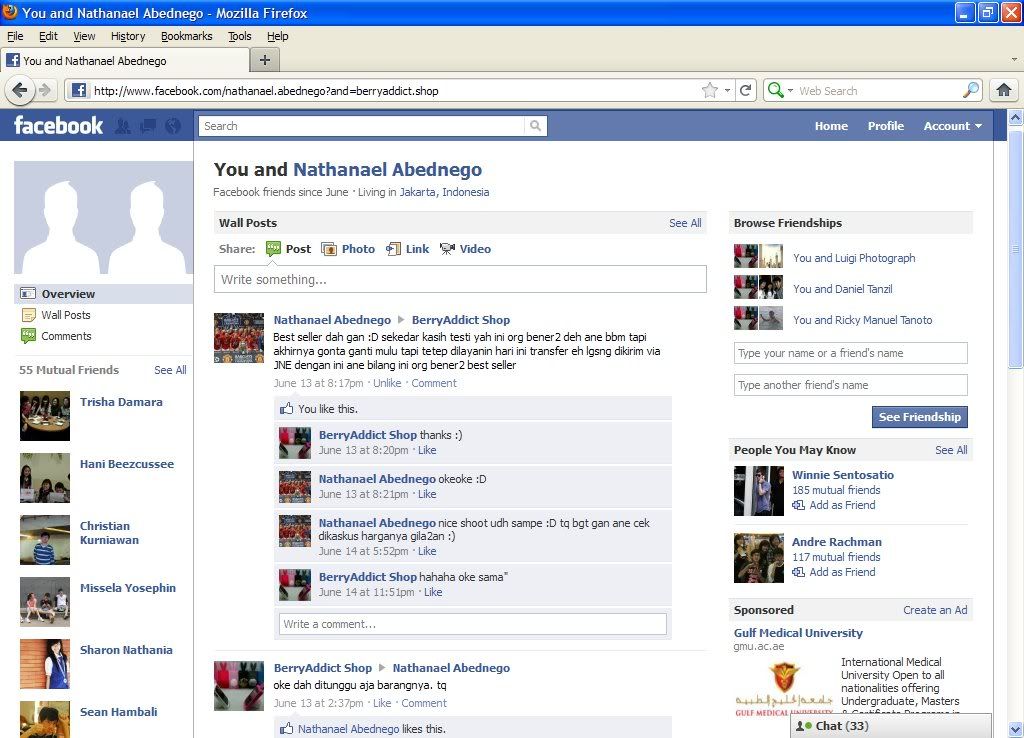The image size is (1024, 738).
Task: Click the Firefox forward arrow button
Action: (45, 90)
